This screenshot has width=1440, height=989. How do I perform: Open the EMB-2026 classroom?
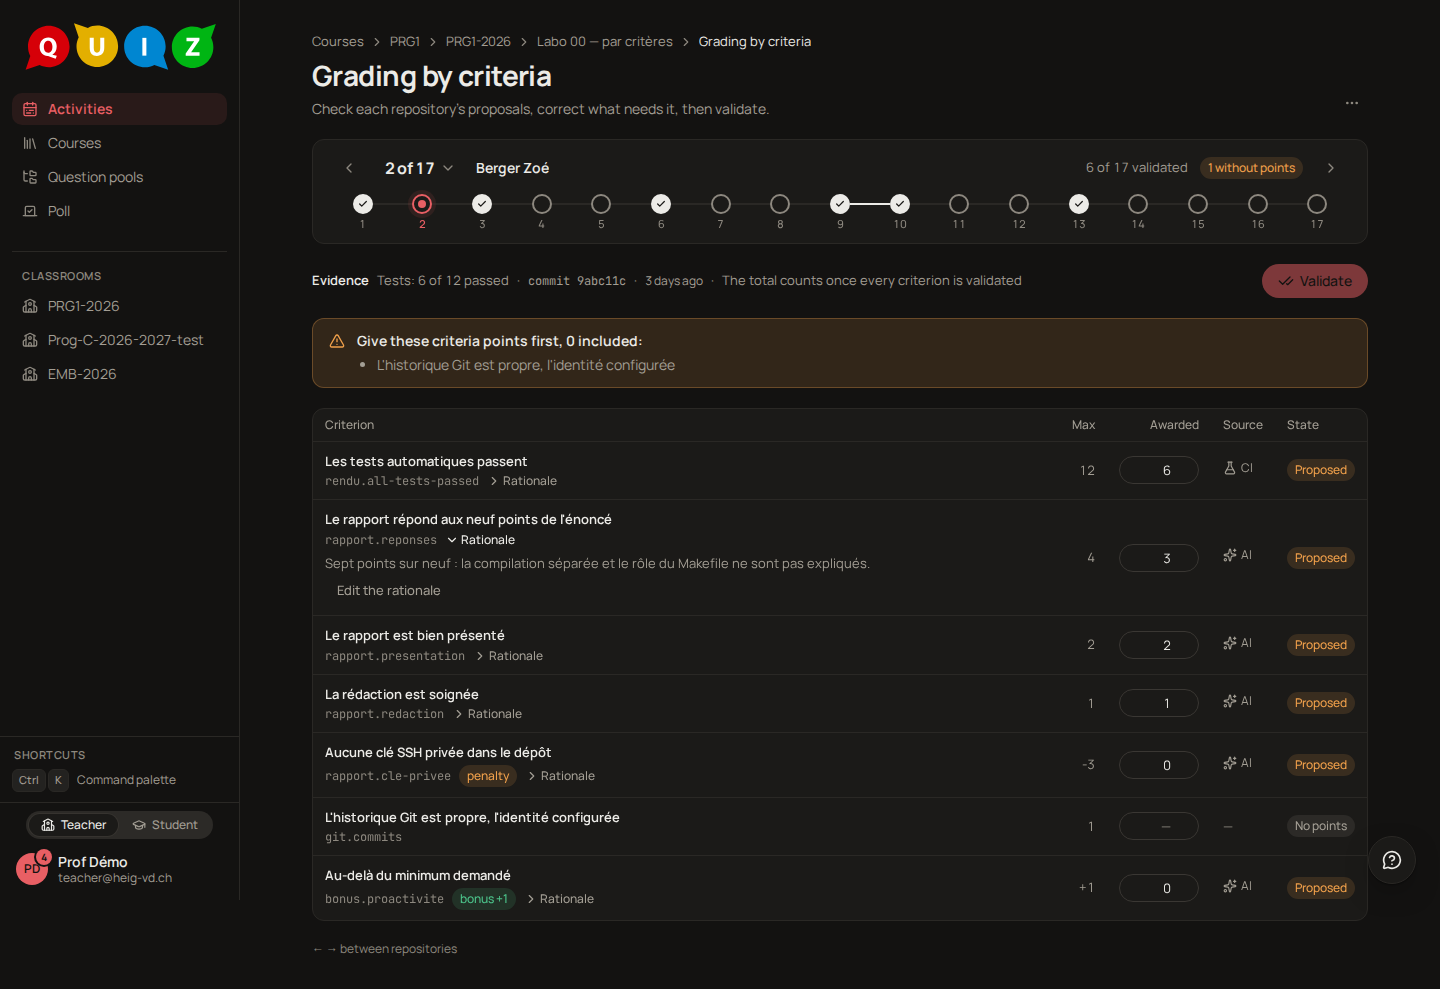(x=119, y=374)
